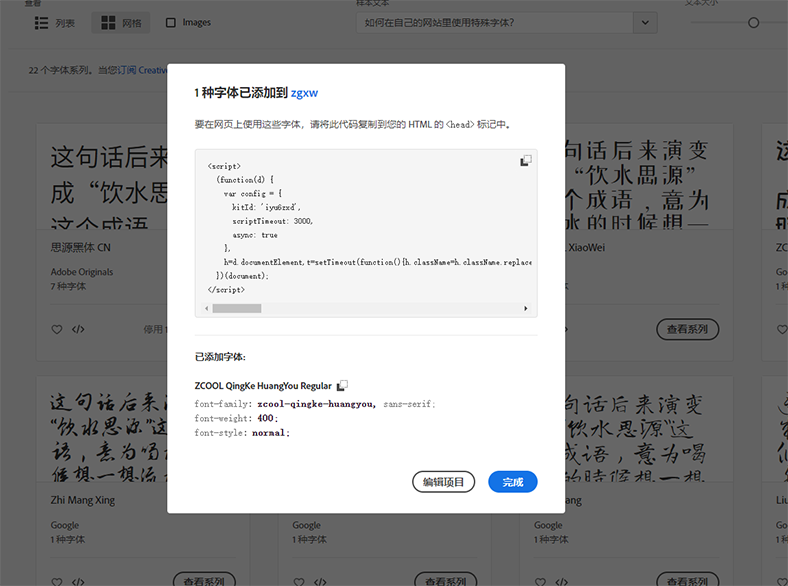
Task: Click the 完成 button
Action: (513, 482)
